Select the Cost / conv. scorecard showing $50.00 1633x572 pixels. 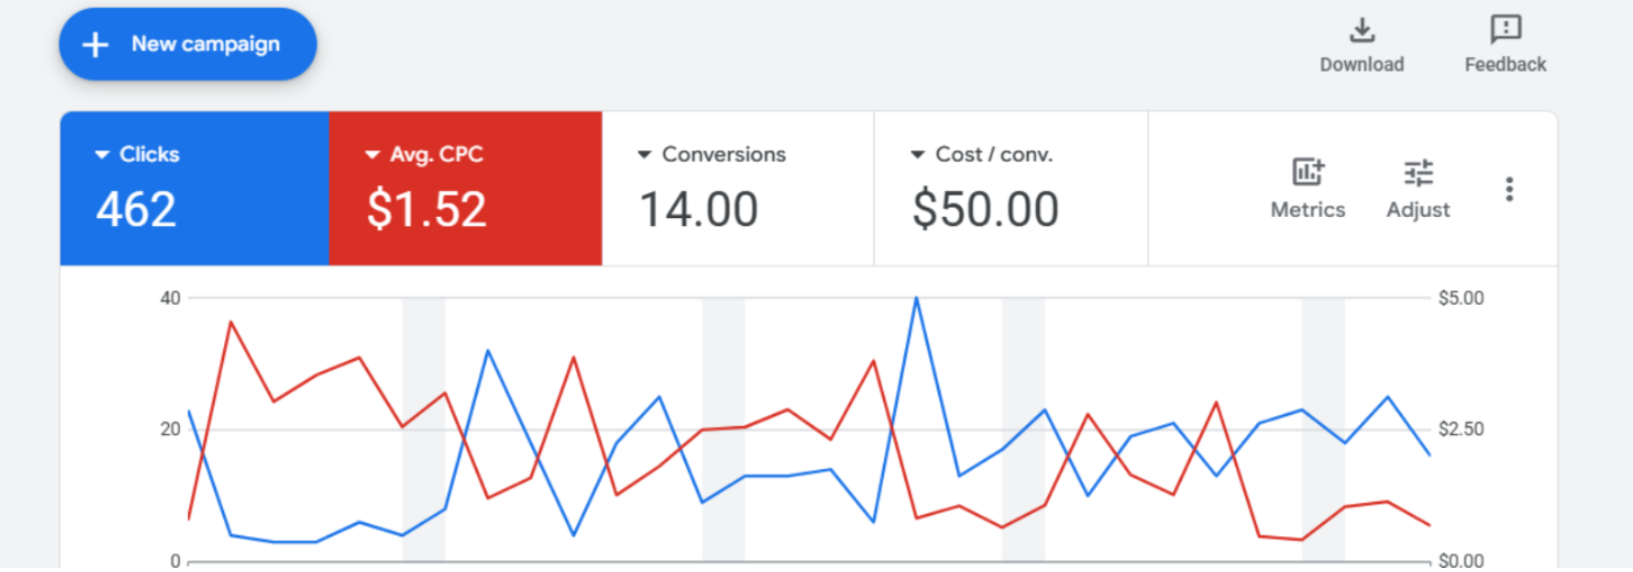click(x=1011, y=188)
